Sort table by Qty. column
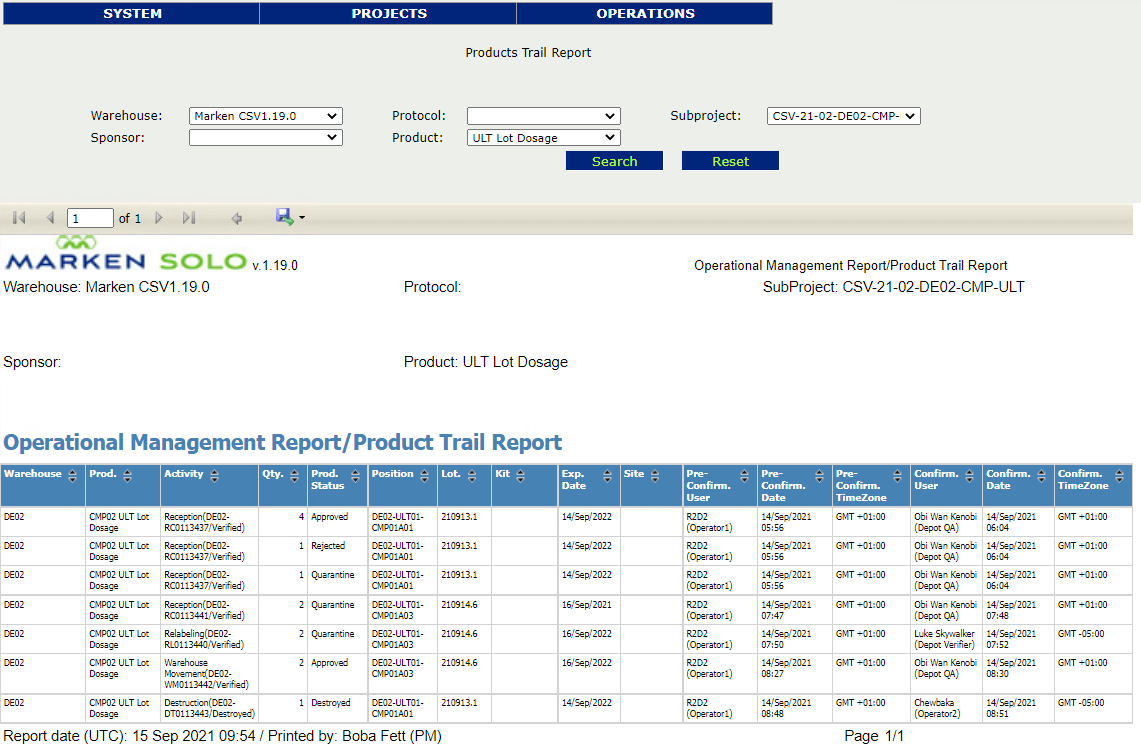Image resolution: width=1141 pixels, height=750 pixels. (x=294, y=476)
